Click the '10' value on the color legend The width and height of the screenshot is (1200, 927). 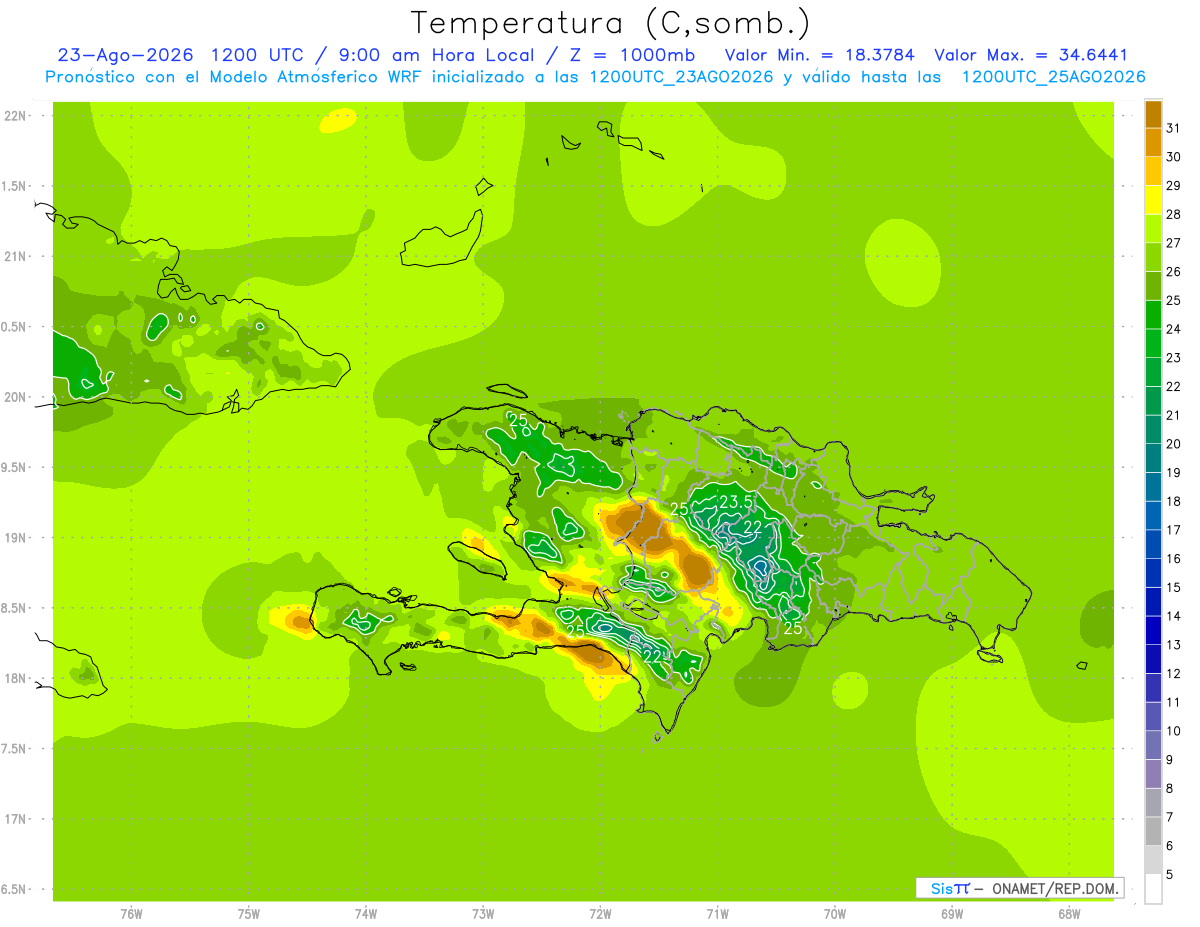1174,731
